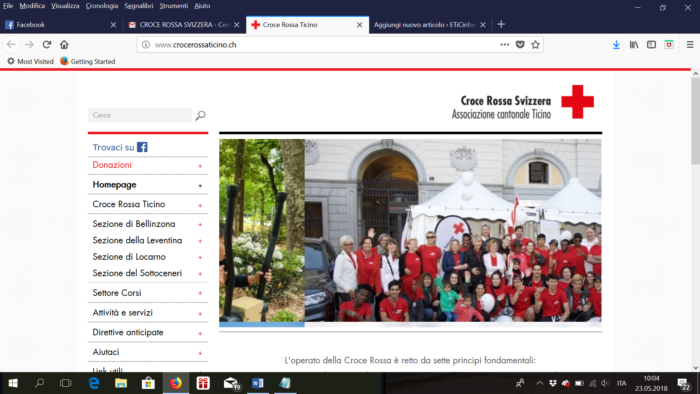Open the Firefox hamburger menu
This screenshot has width=700, height=394.
point(690,45)
